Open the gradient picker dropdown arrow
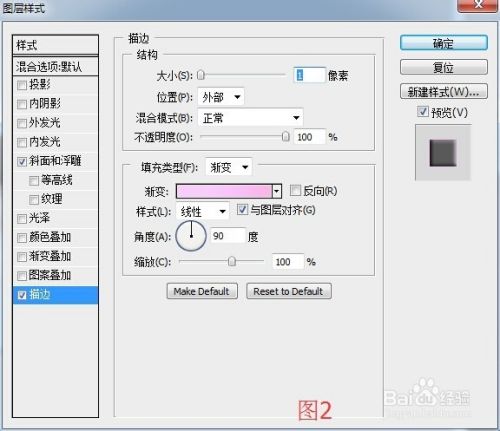The height and width of the screenshot is (431, 500). pyautogui.click(x=277, y=191)
